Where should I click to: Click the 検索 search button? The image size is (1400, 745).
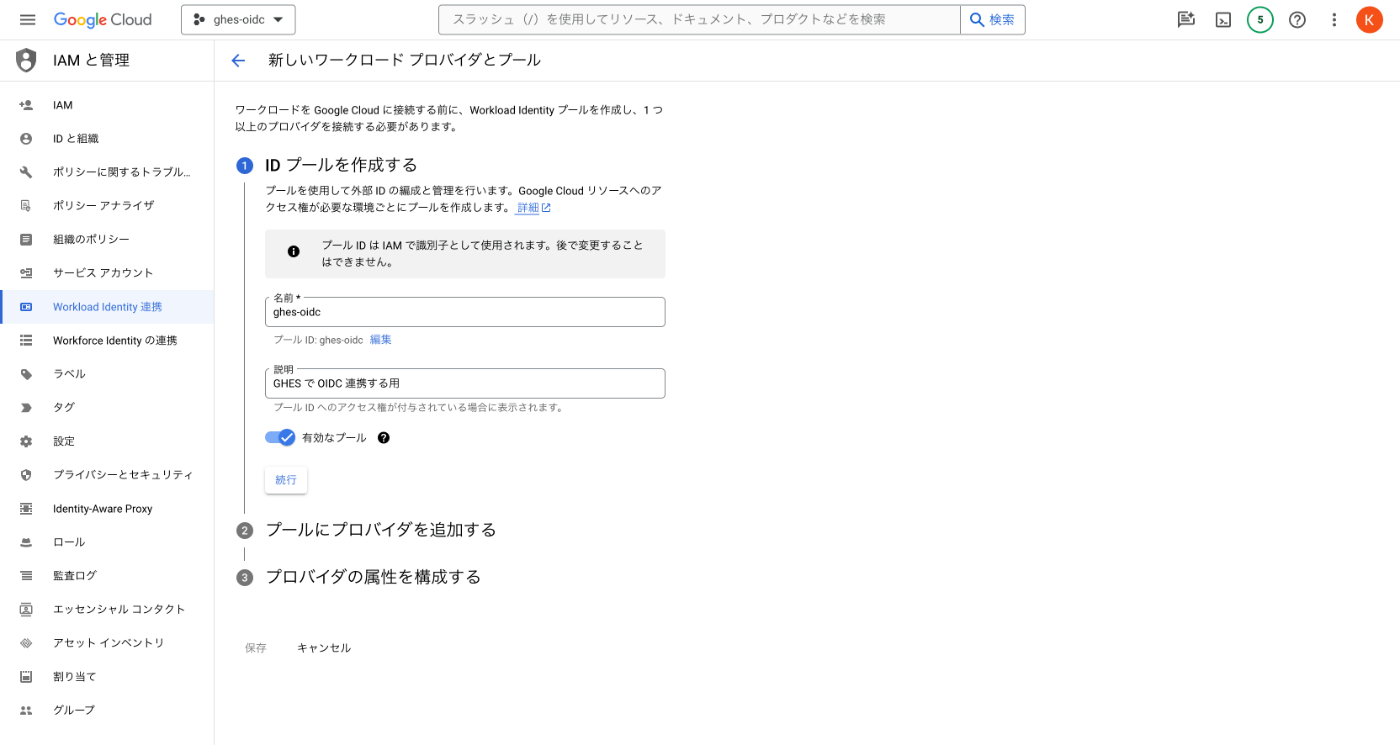tap(992, 20)
